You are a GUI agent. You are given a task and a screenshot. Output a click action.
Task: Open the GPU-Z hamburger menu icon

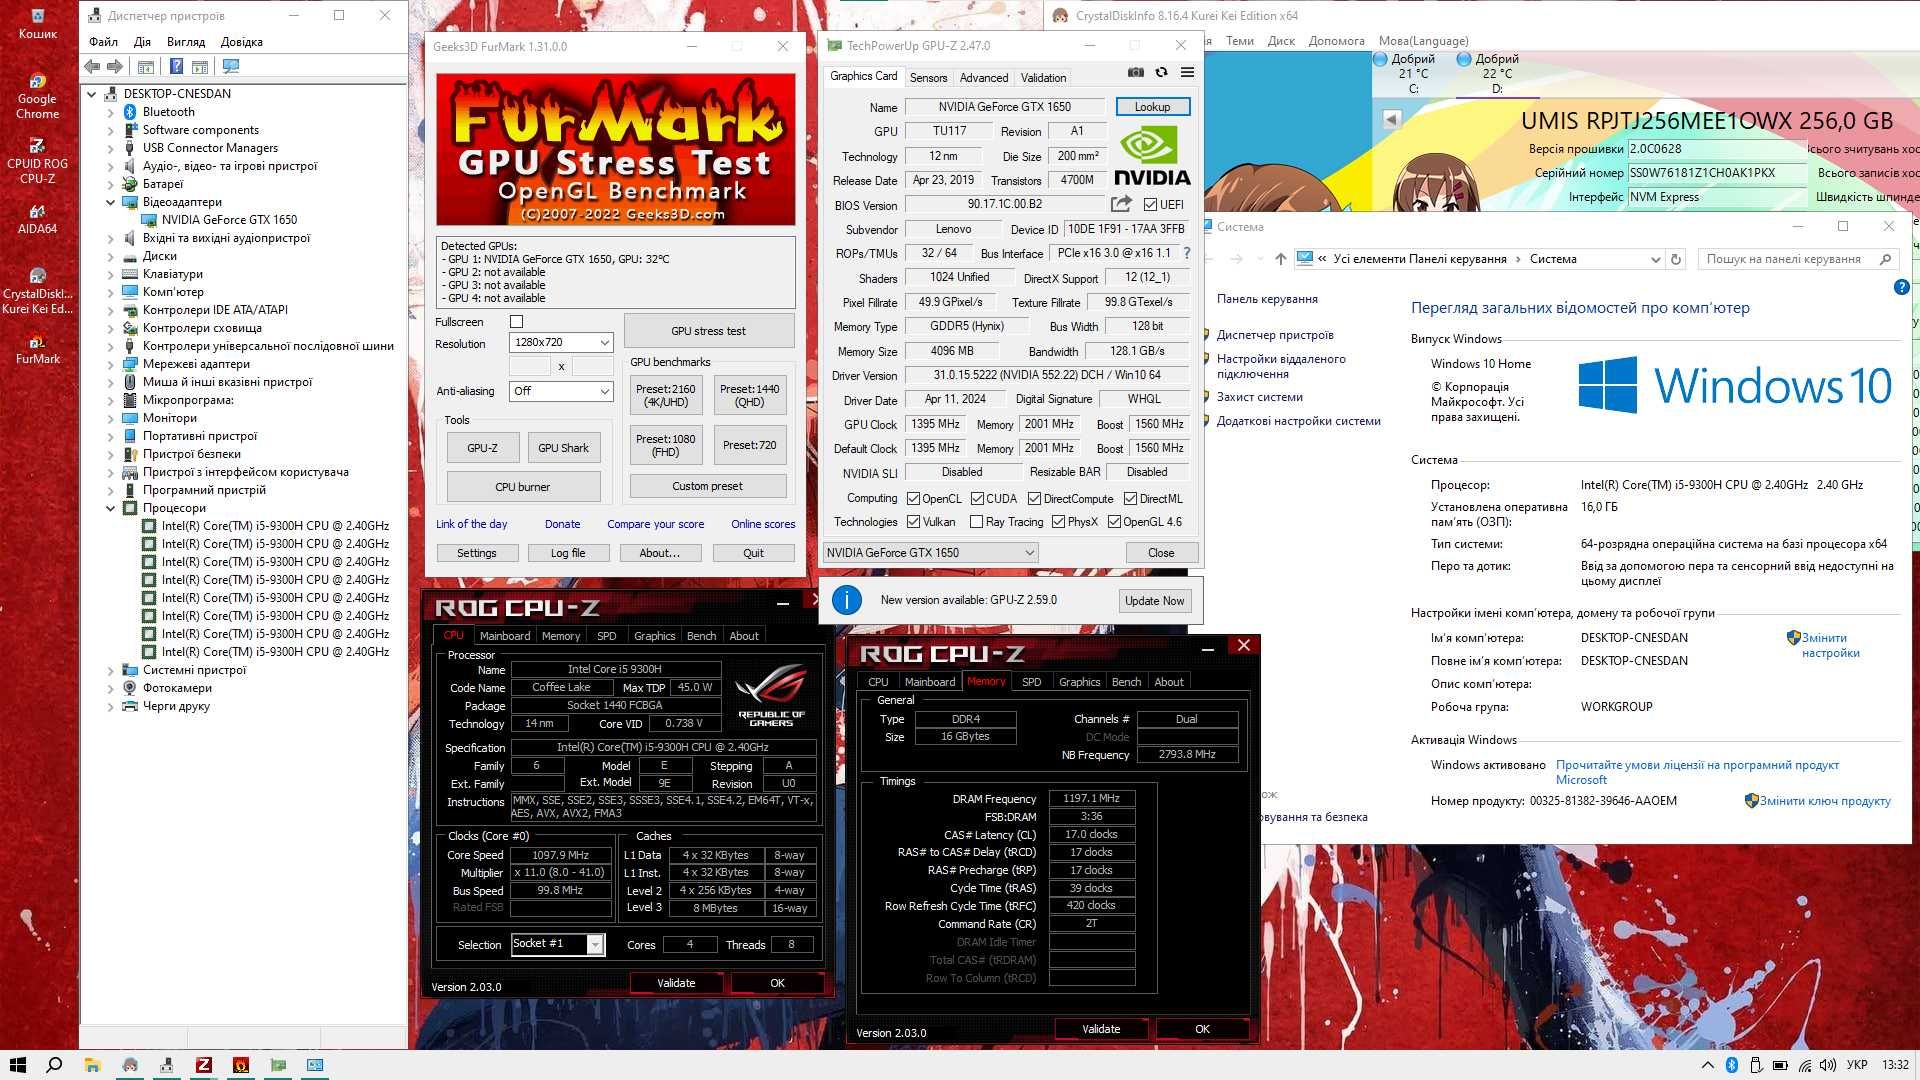[1187, 72]
